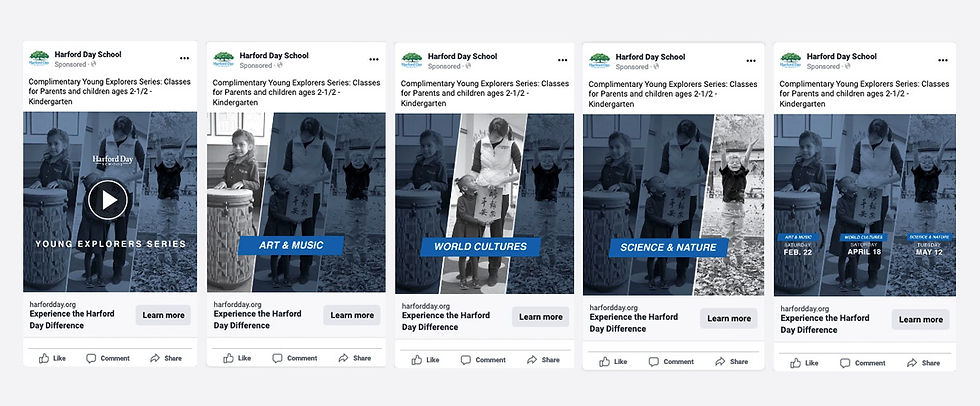Play the Young Explorers Series video
Image resolution: width=980 pixels, height=406 pixels.
108,200
